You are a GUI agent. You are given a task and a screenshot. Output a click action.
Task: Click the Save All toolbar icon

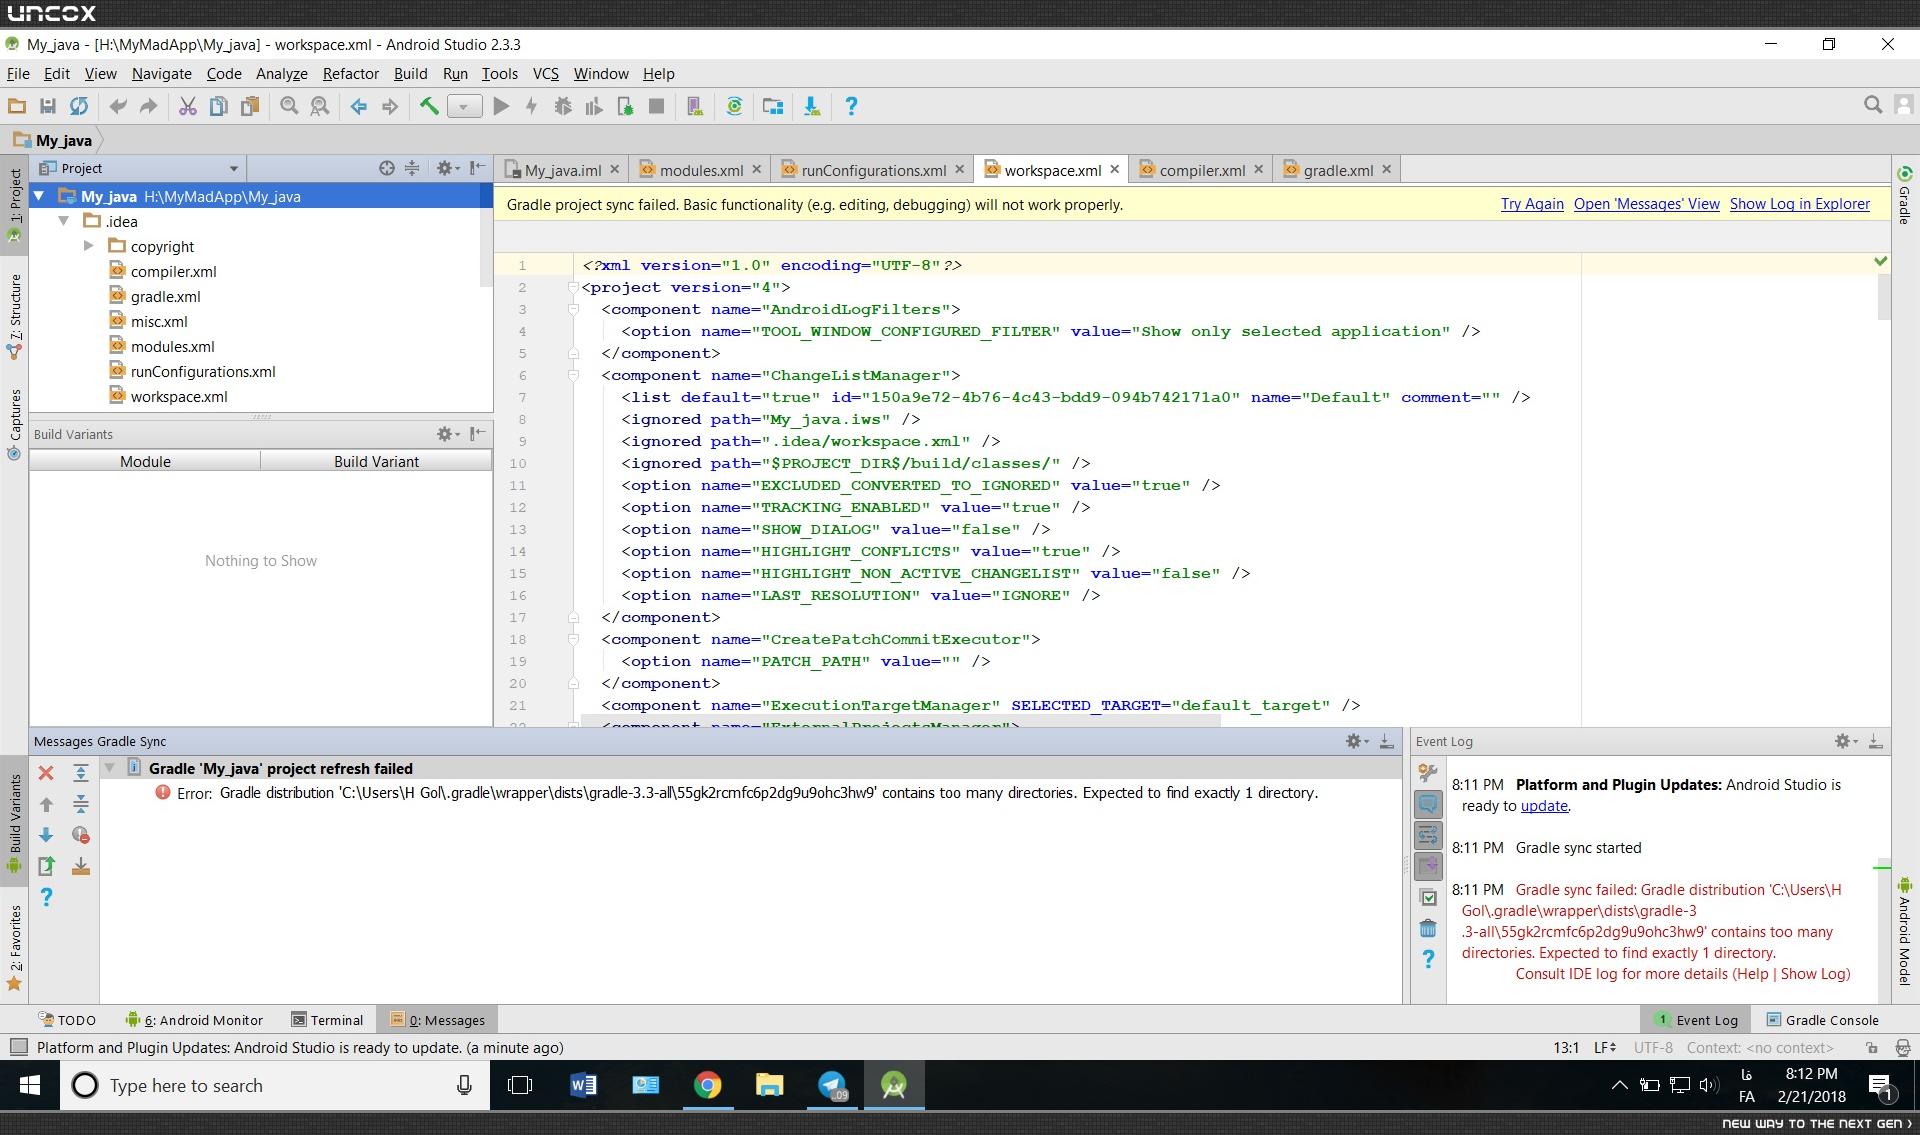[x=47, y=106]
